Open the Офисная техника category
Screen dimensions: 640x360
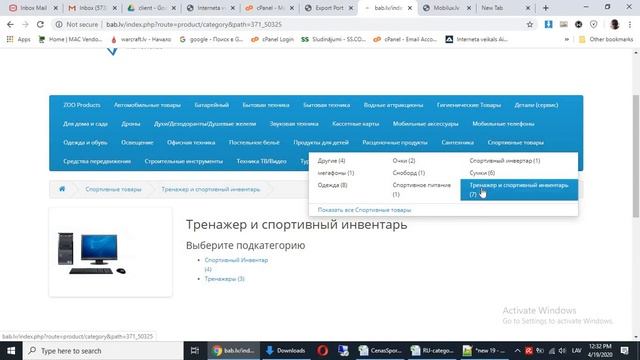191,142
